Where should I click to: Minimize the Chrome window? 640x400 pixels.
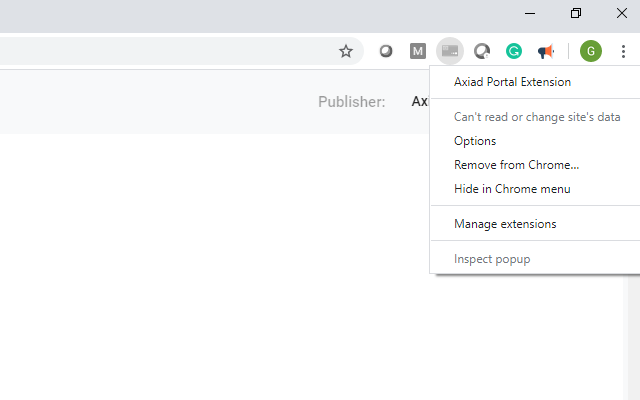(x=530, y=13)
